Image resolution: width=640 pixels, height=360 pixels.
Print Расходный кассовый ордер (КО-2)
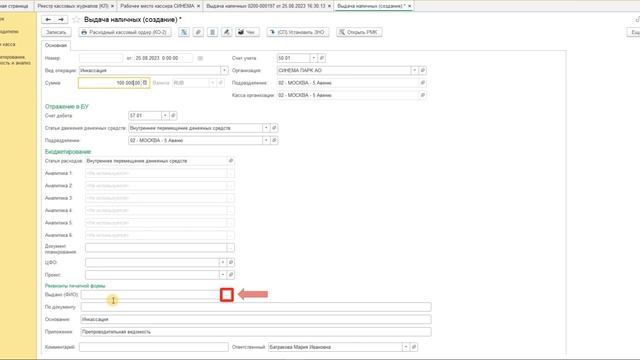click(x=125, y=32)
